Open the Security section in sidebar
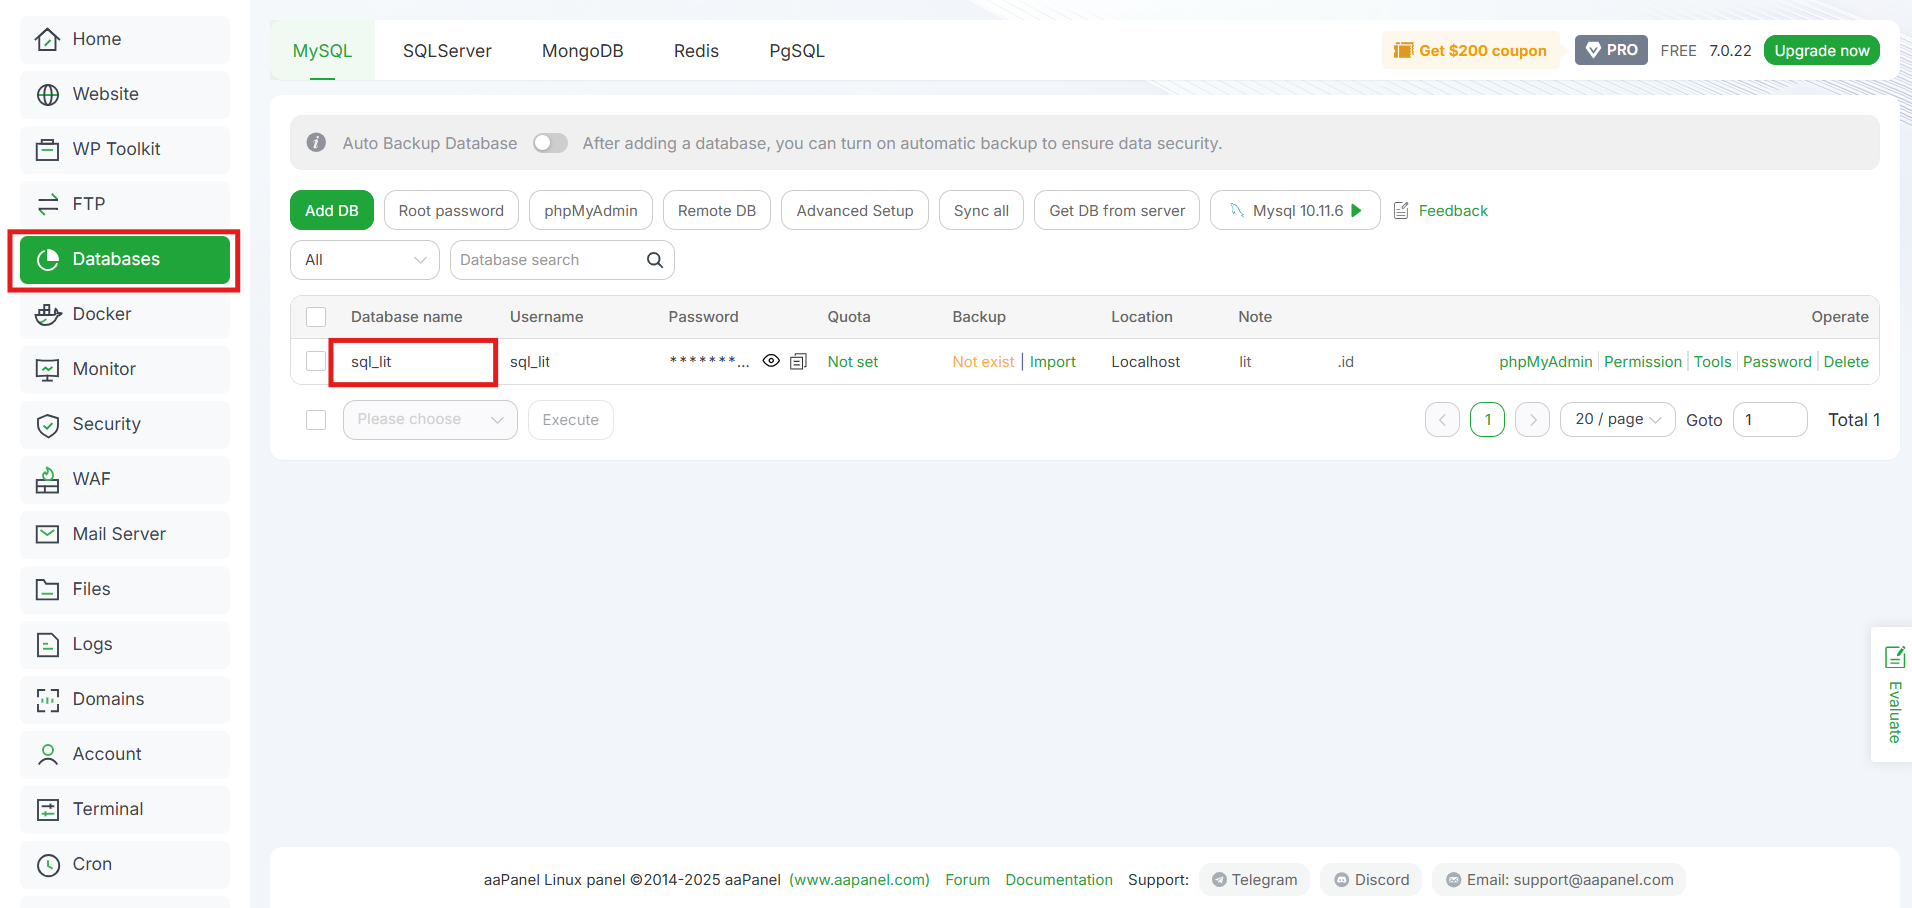The image size is (1912, 908). 104,424
